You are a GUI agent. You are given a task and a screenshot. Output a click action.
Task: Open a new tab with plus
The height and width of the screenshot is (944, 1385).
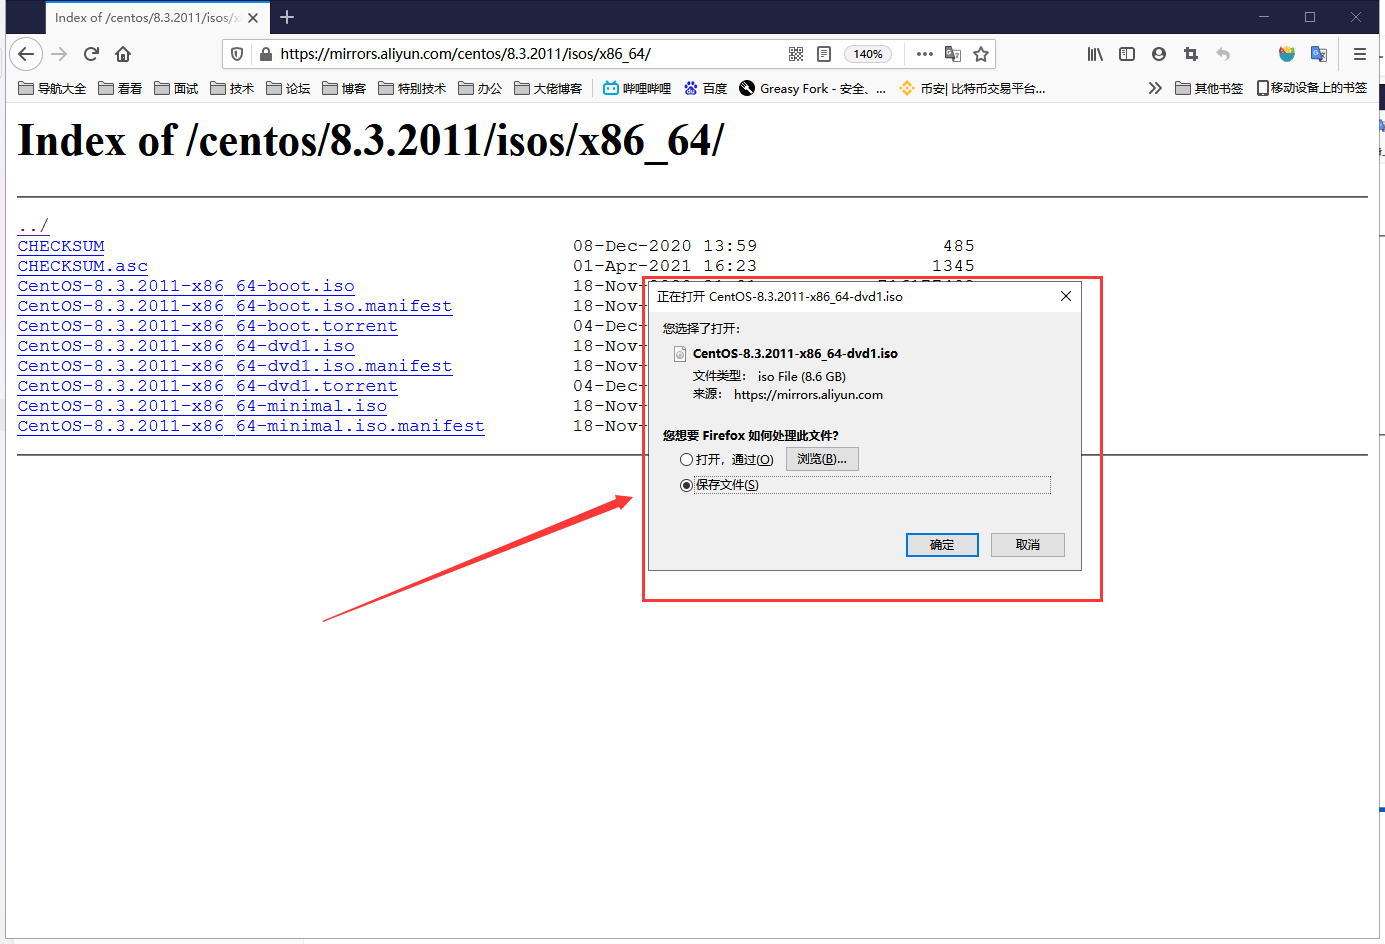pyautogui.click(x=287, y=17)
